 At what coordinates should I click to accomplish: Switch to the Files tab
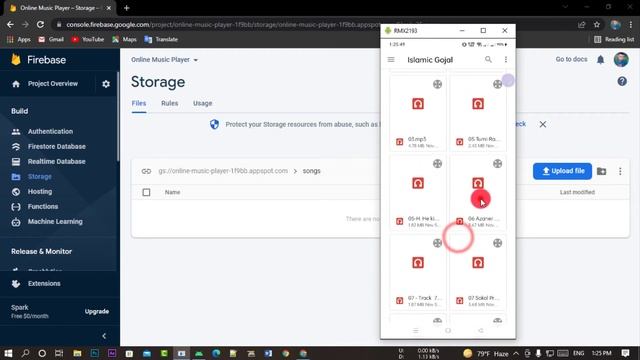[139, 103]
